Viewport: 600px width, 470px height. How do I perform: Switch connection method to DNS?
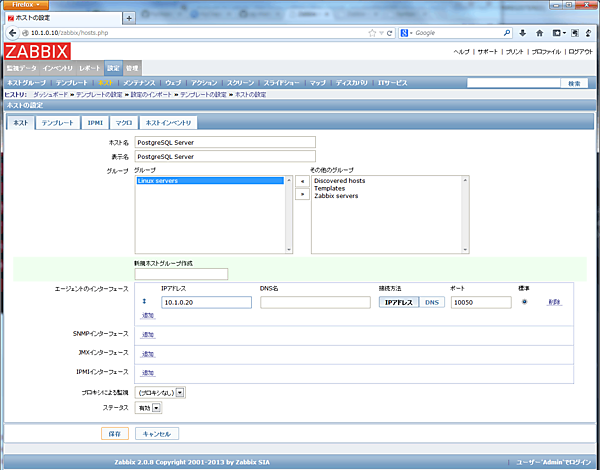point(432,302)
